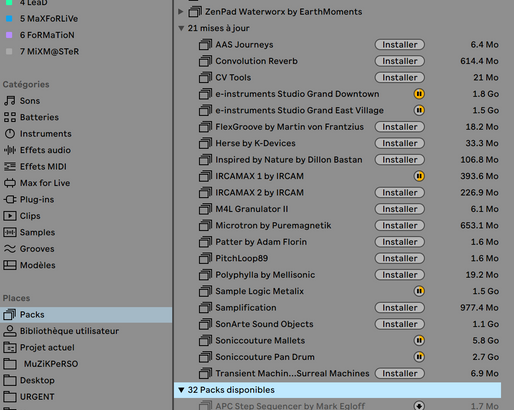514x410 pixels.
Task: Install Transient Machines by Surreal Machines
Action: pos(400,373)
